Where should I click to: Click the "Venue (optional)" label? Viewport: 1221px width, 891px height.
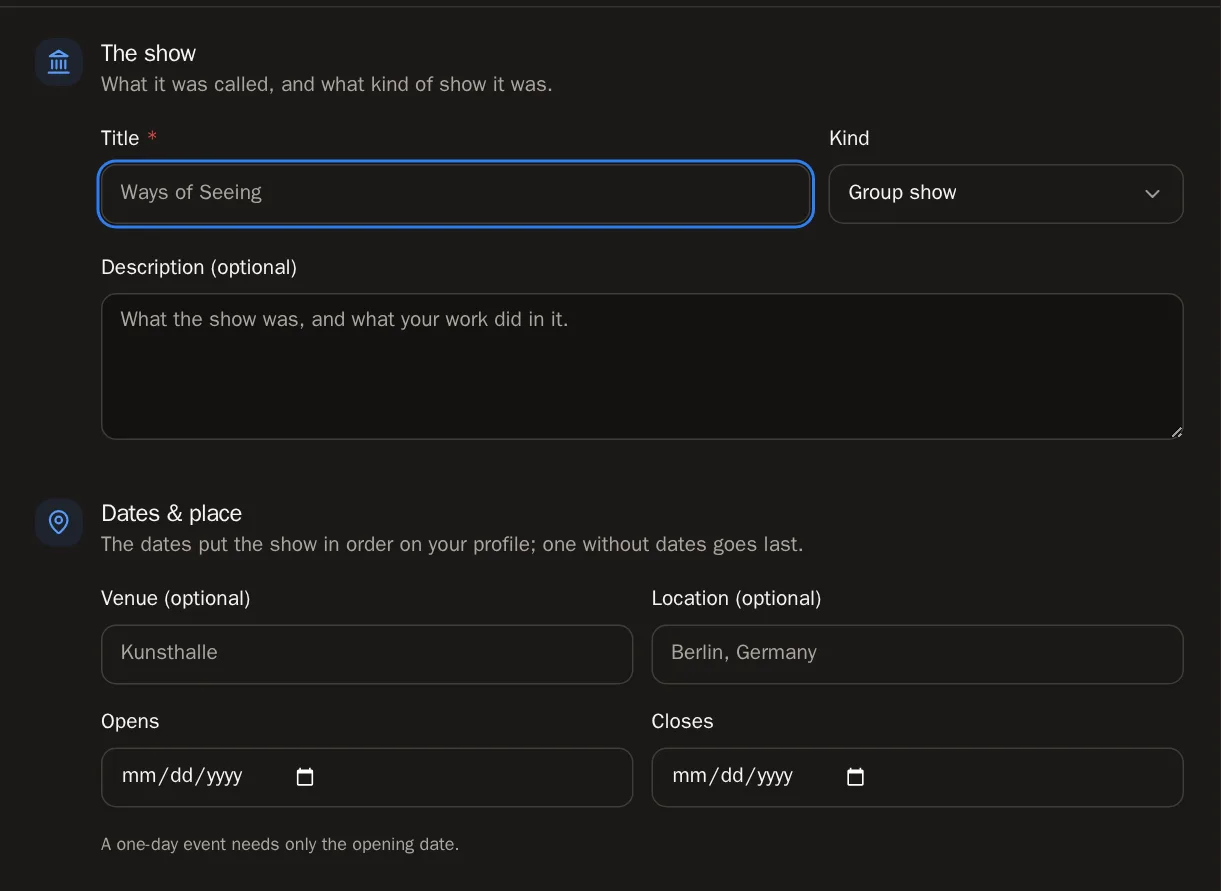[175, 598]
